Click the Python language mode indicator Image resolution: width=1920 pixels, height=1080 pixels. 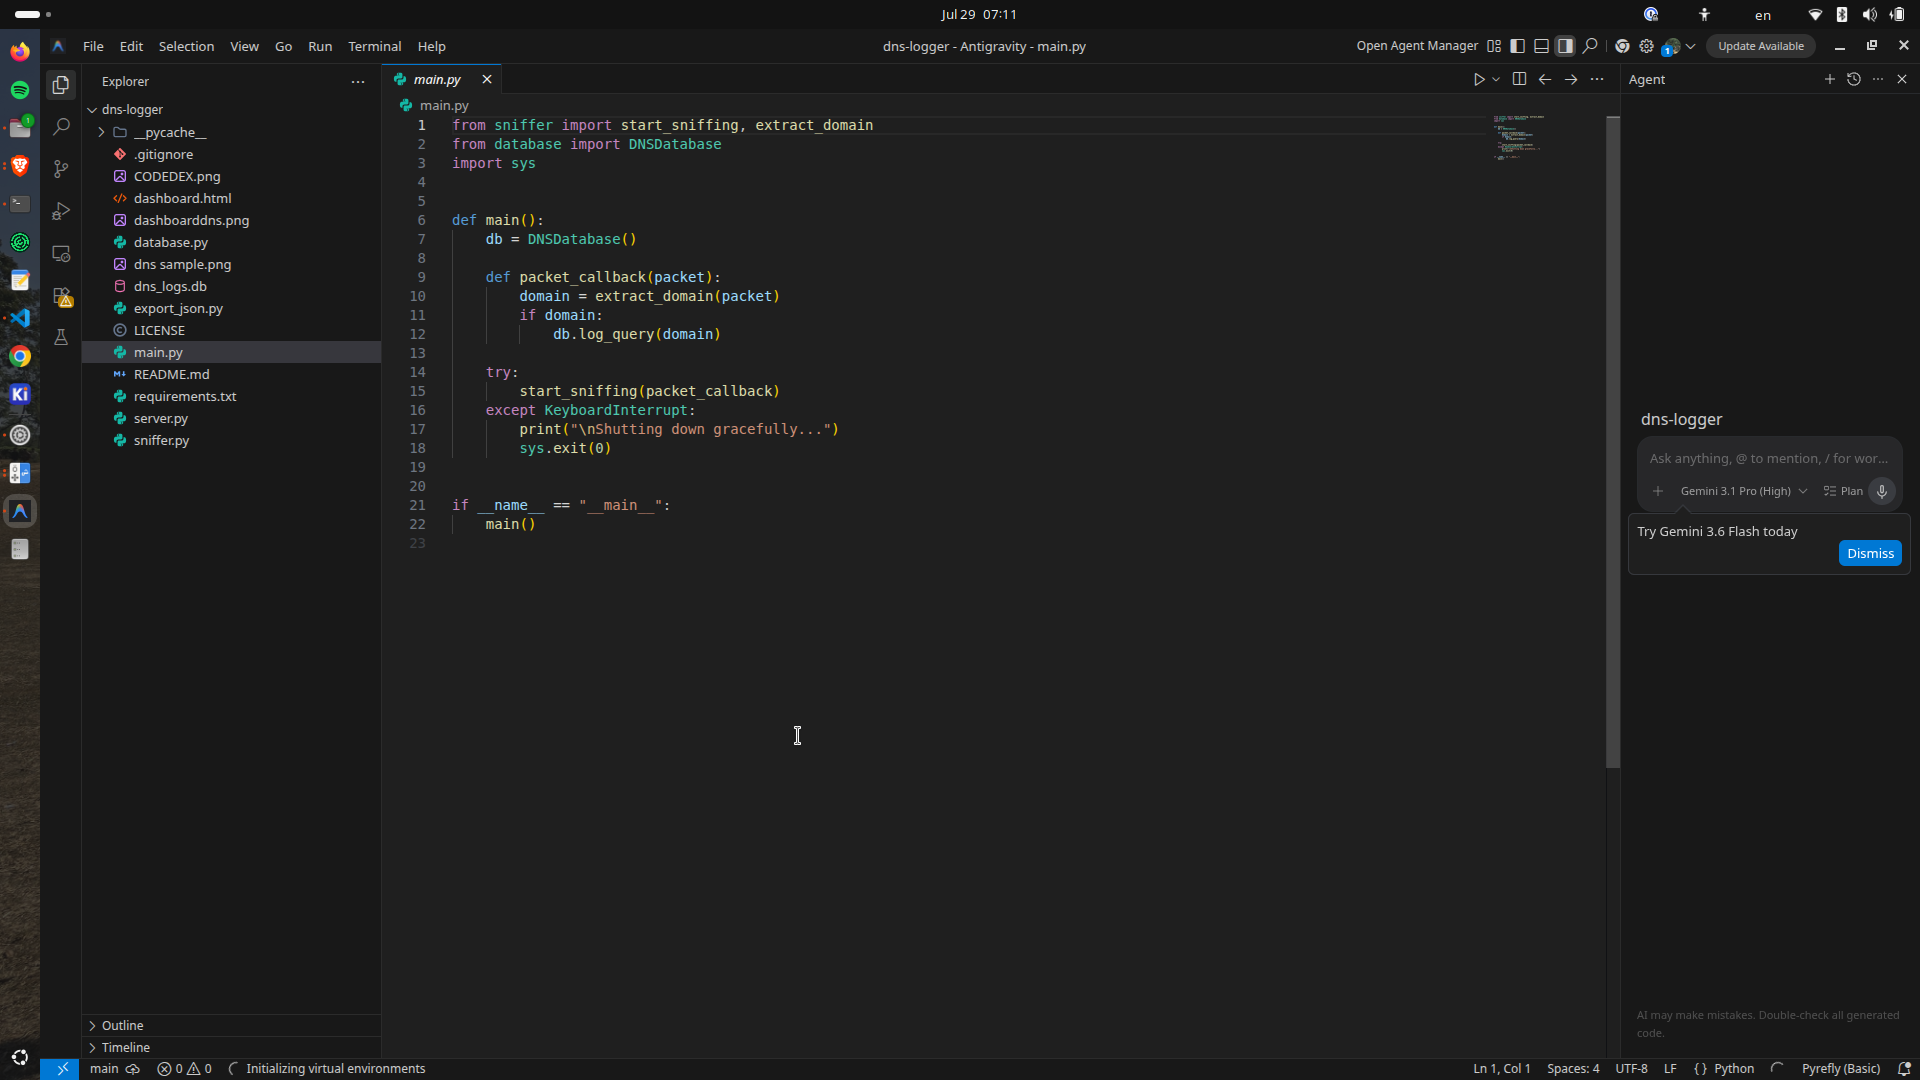tap(1734, 1069)
